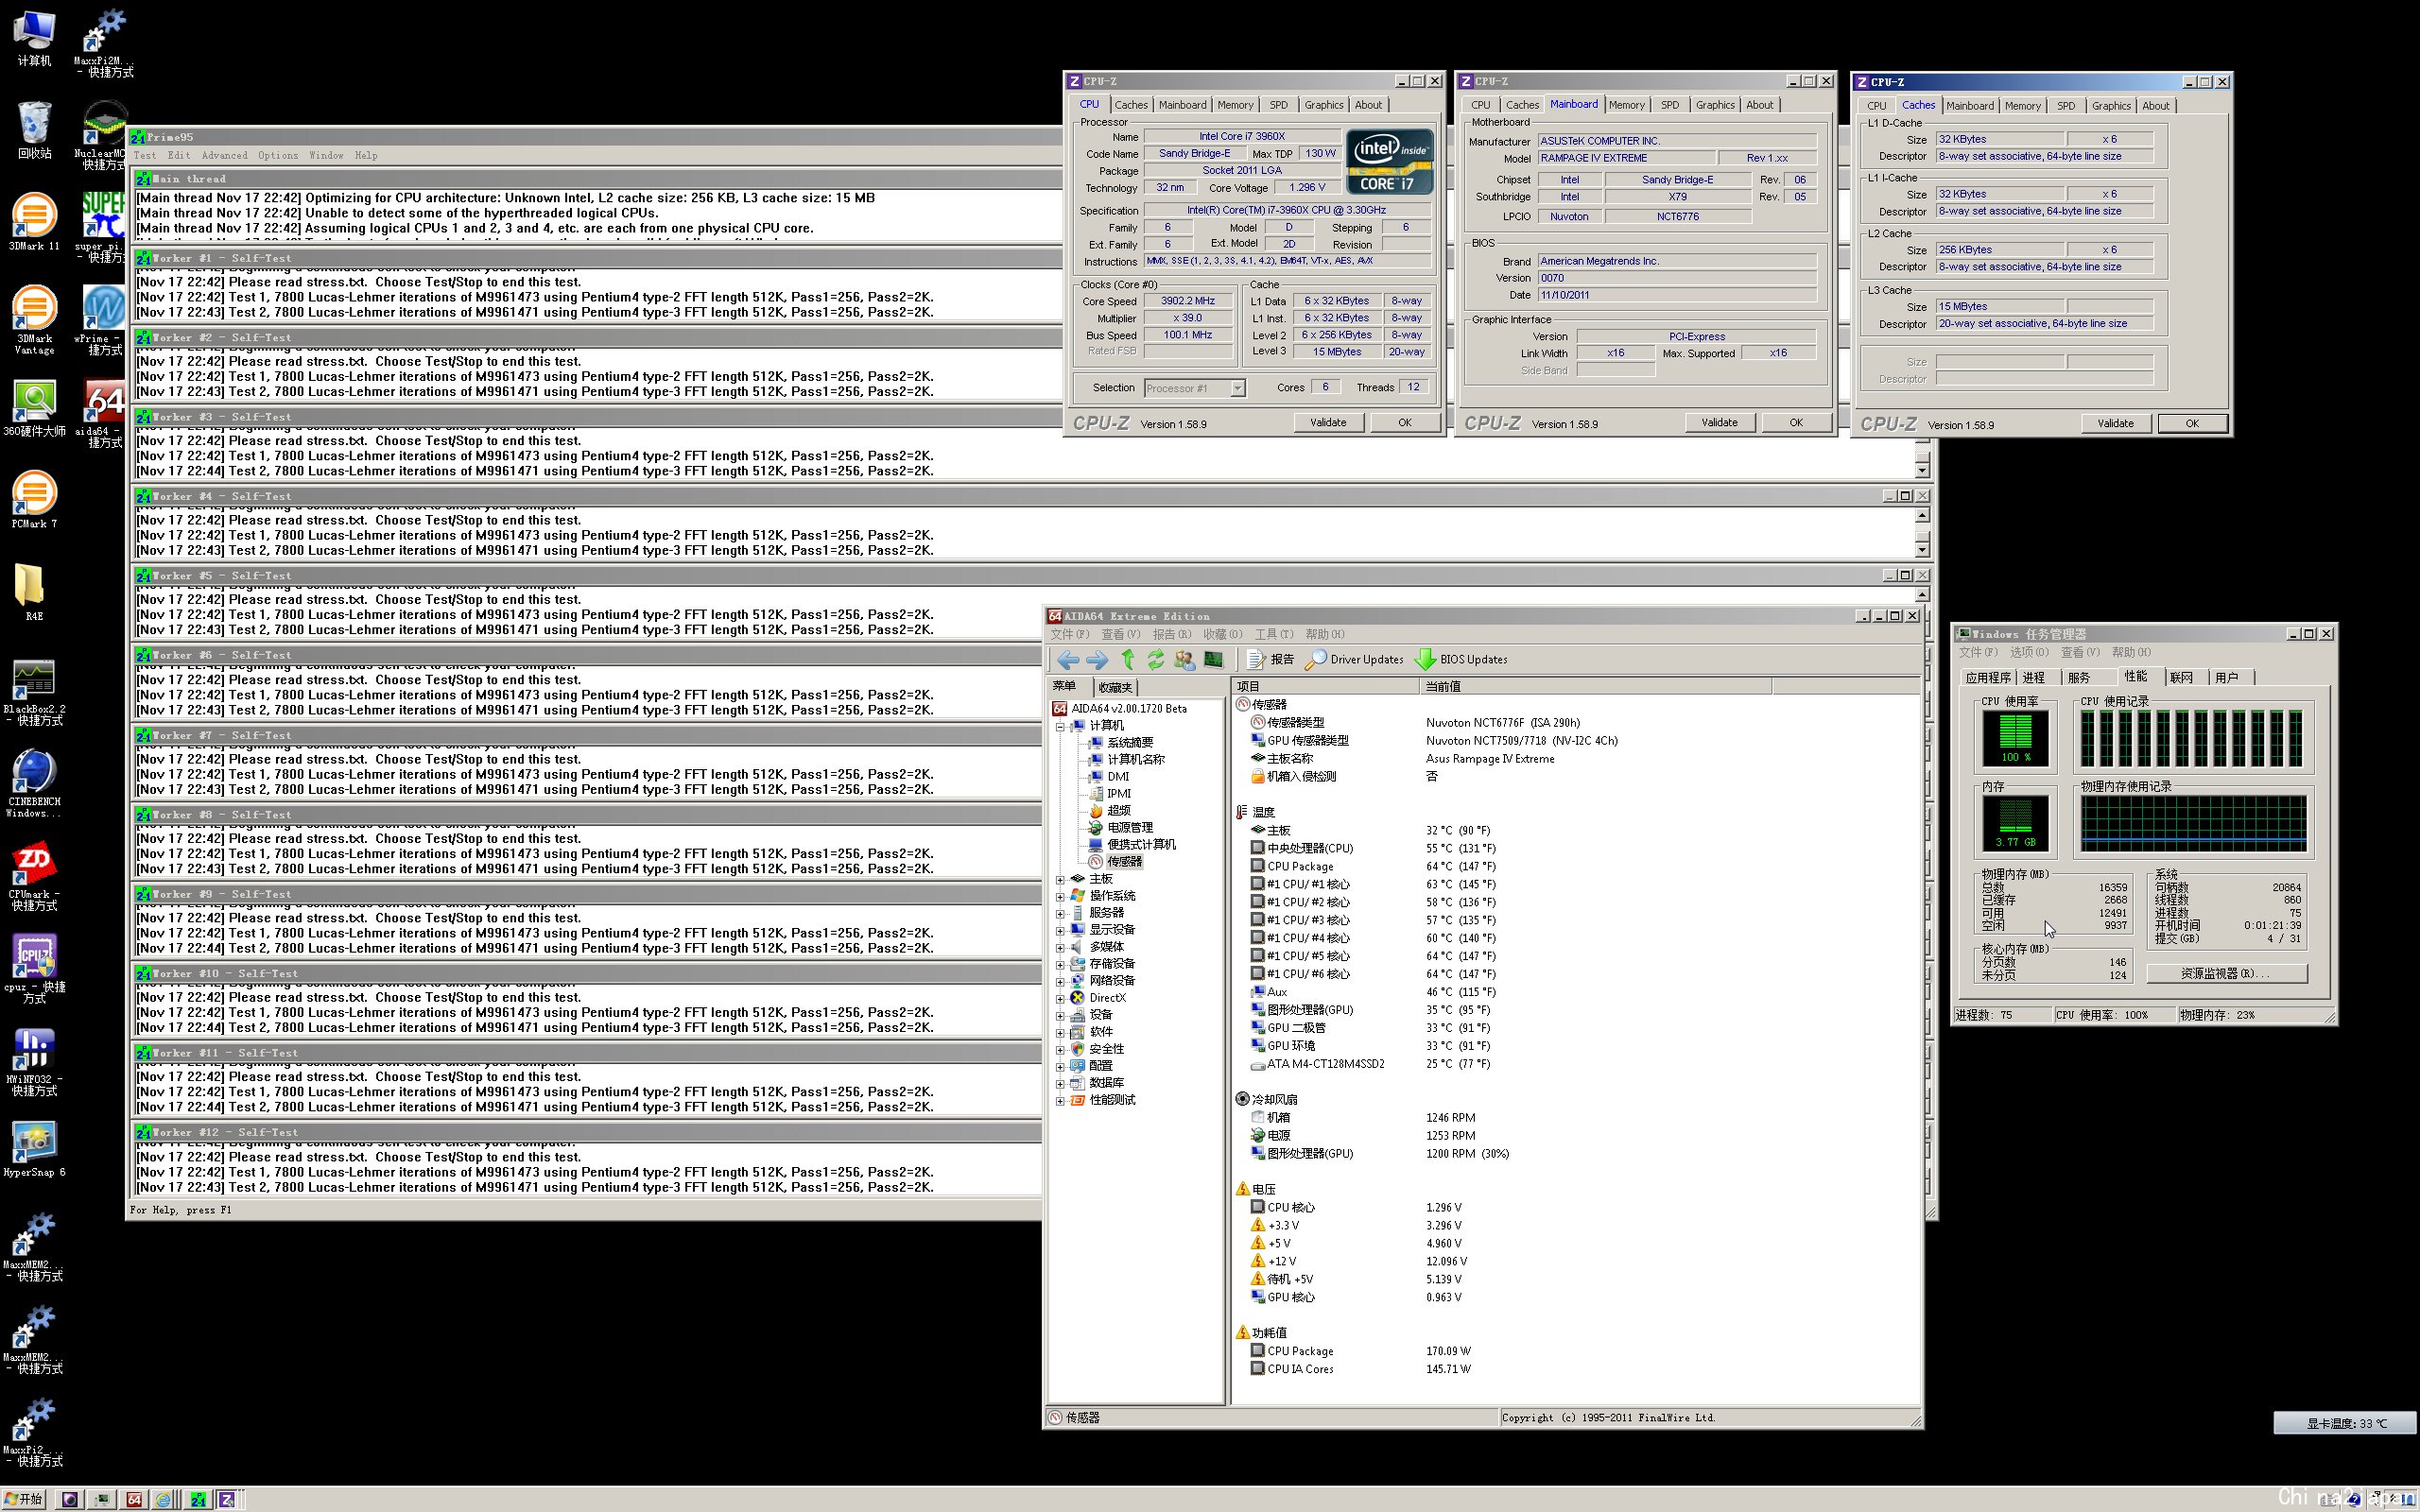Open the 360硬件大师 desktop icon
This screenshot has width=2420, height=1512.
pos(34,408)
